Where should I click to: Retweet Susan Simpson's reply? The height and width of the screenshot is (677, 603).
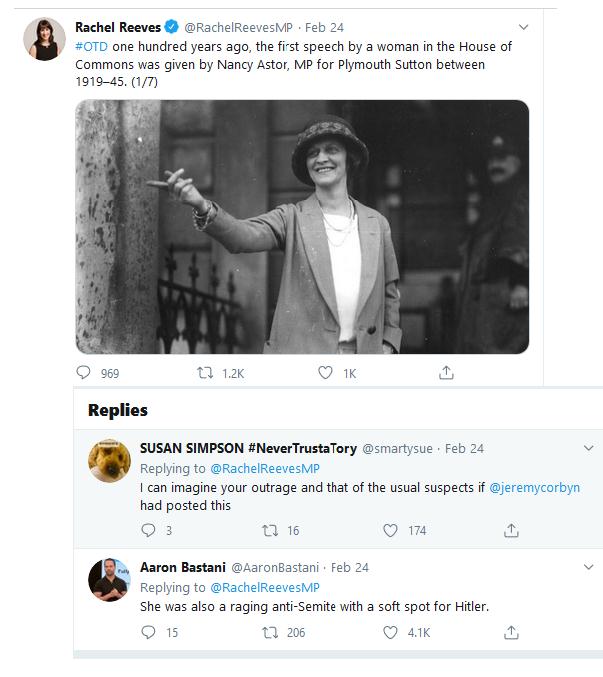[x=269, y=530]
